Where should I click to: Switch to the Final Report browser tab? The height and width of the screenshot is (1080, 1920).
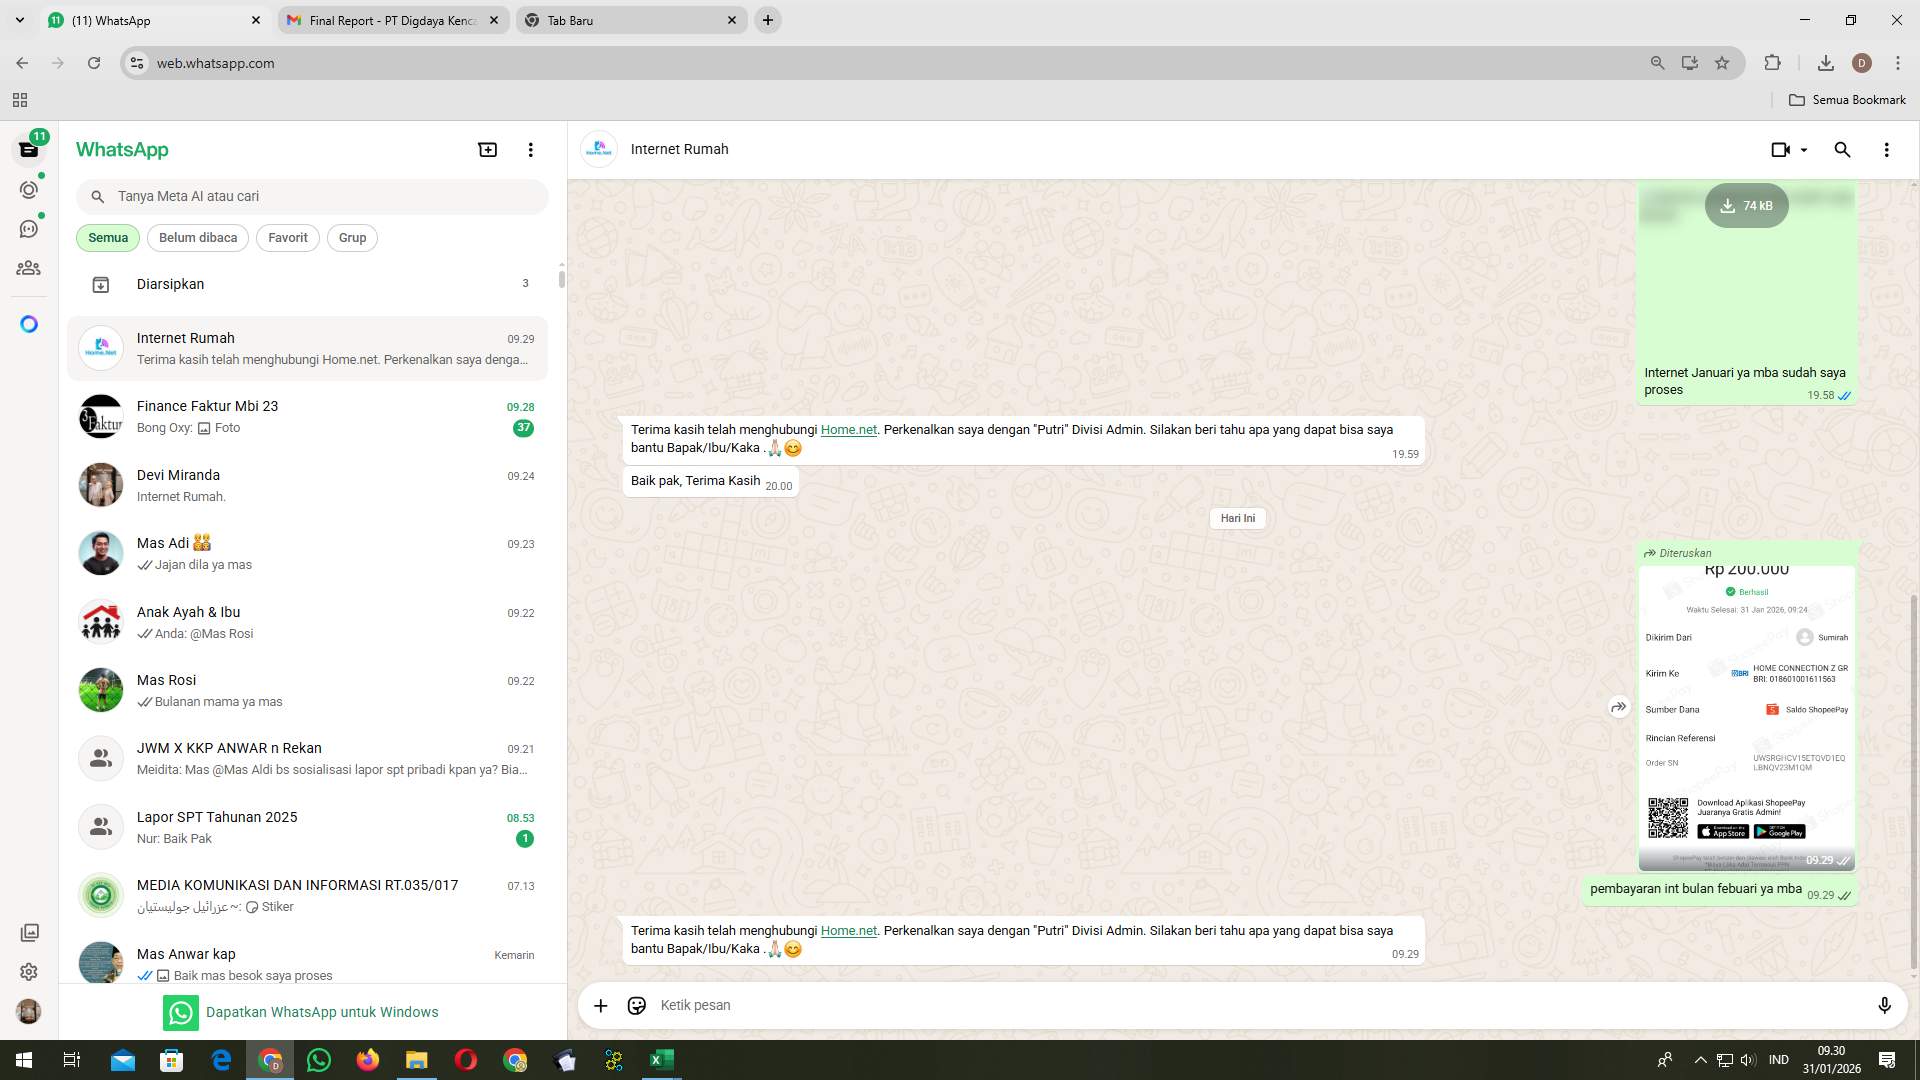(x=390, y=20)
